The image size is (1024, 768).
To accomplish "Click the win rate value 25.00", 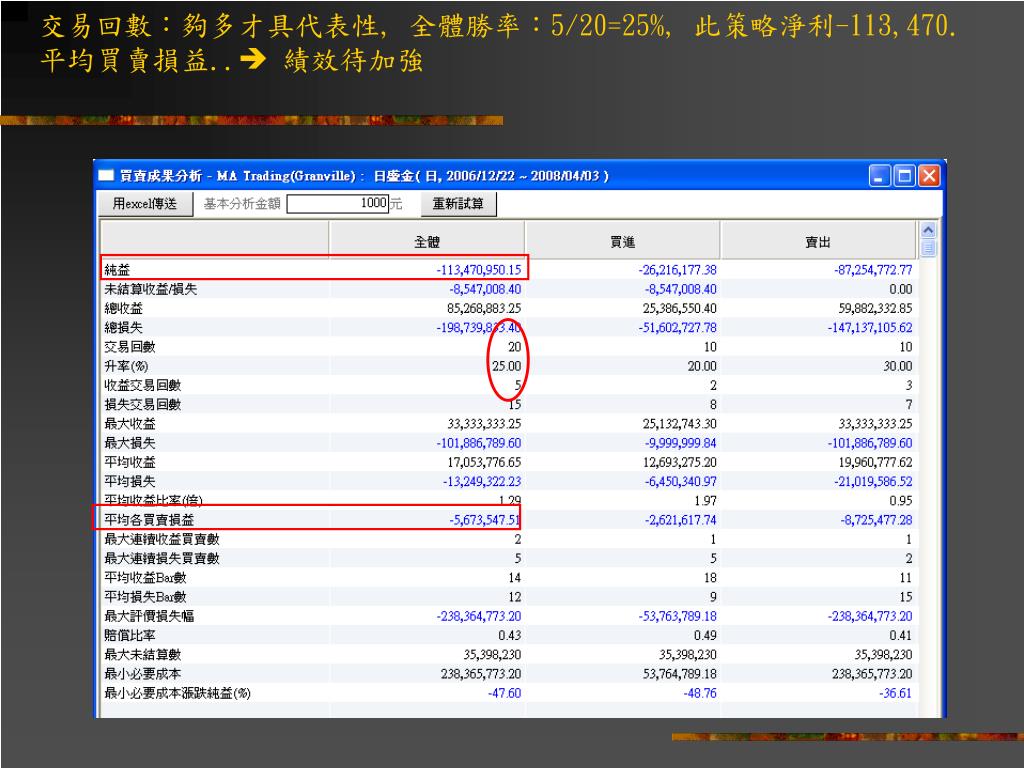I will coord(507,366).
